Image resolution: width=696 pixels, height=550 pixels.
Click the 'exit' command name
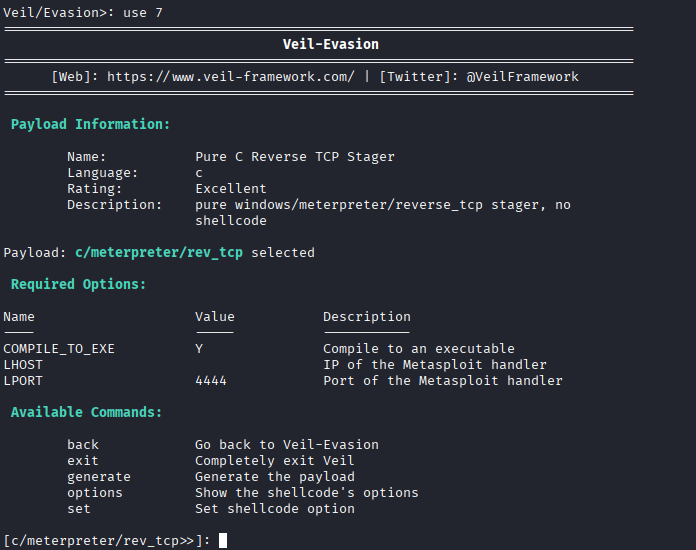(83, 460)
